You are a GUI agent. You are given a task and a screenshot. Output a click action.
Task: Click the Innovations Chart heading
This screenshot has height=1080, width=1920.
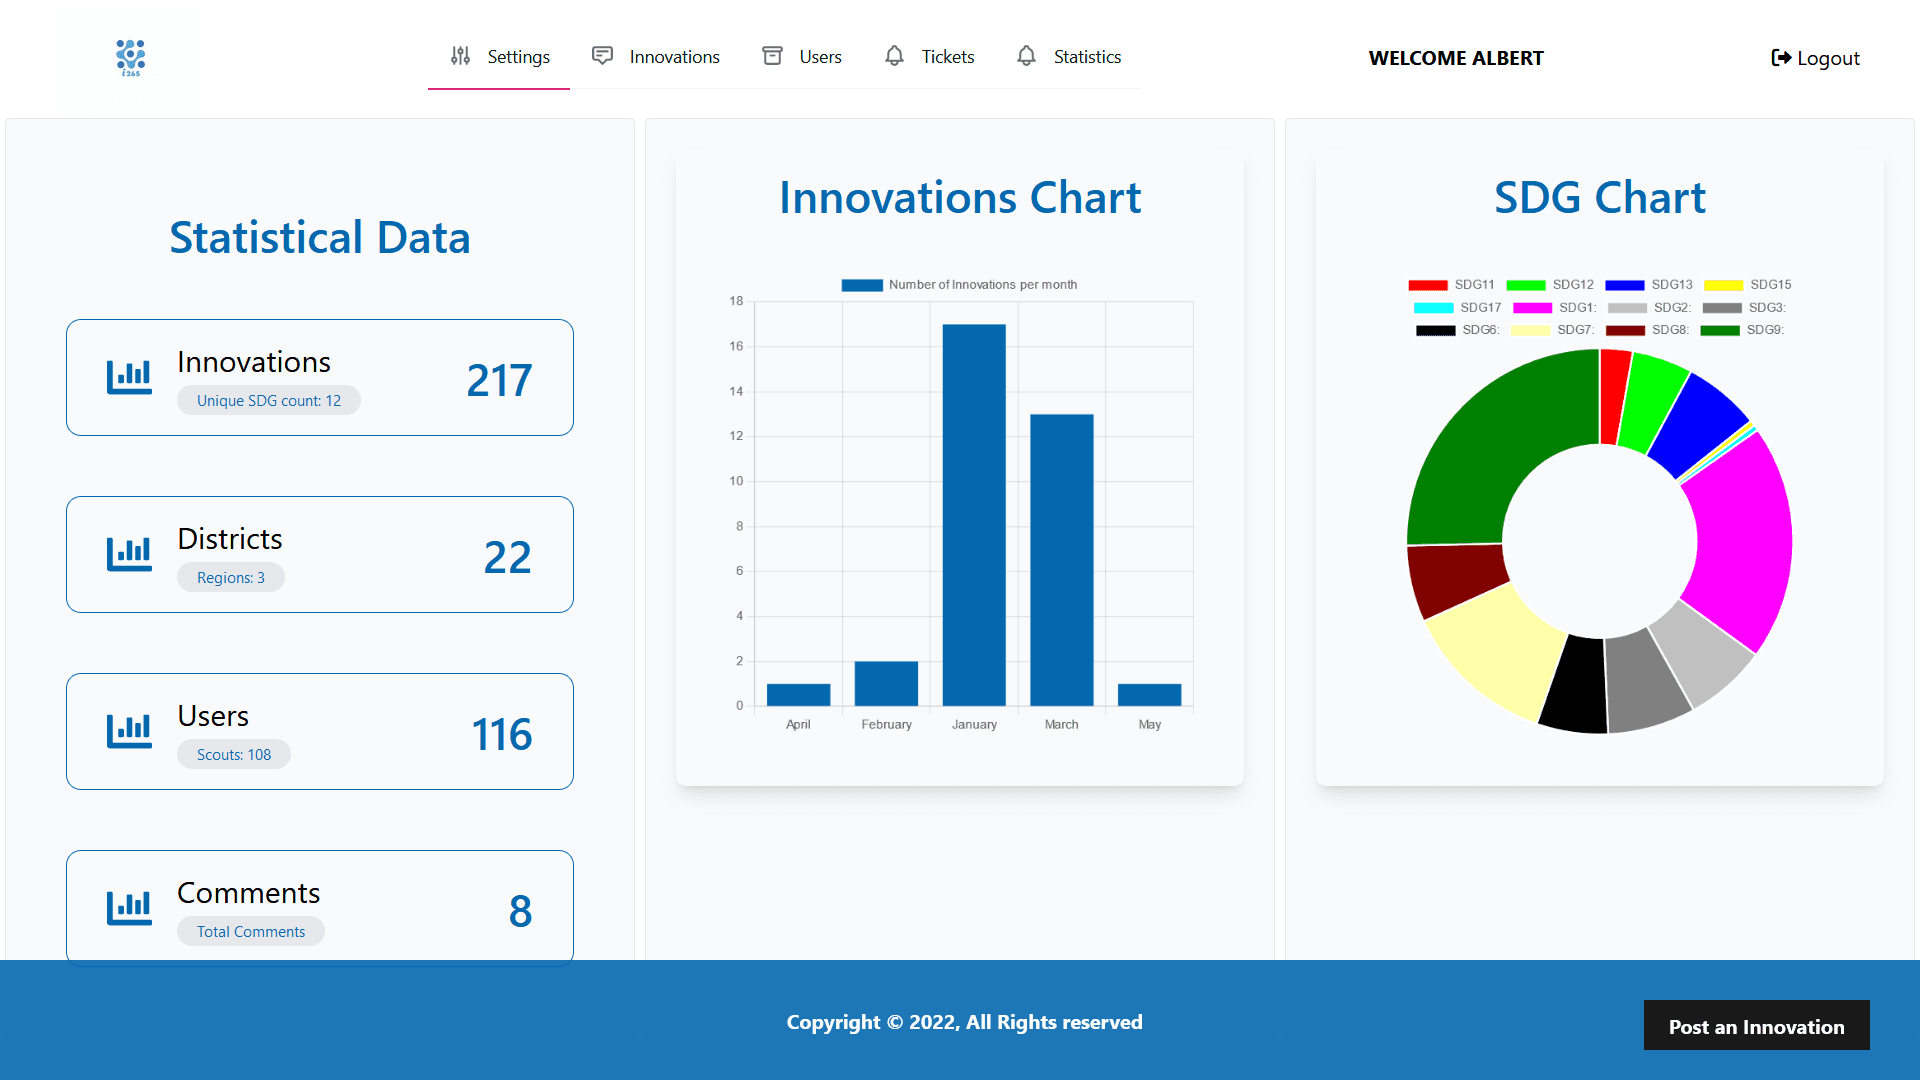pyautogui.click(x=960, y=198)
